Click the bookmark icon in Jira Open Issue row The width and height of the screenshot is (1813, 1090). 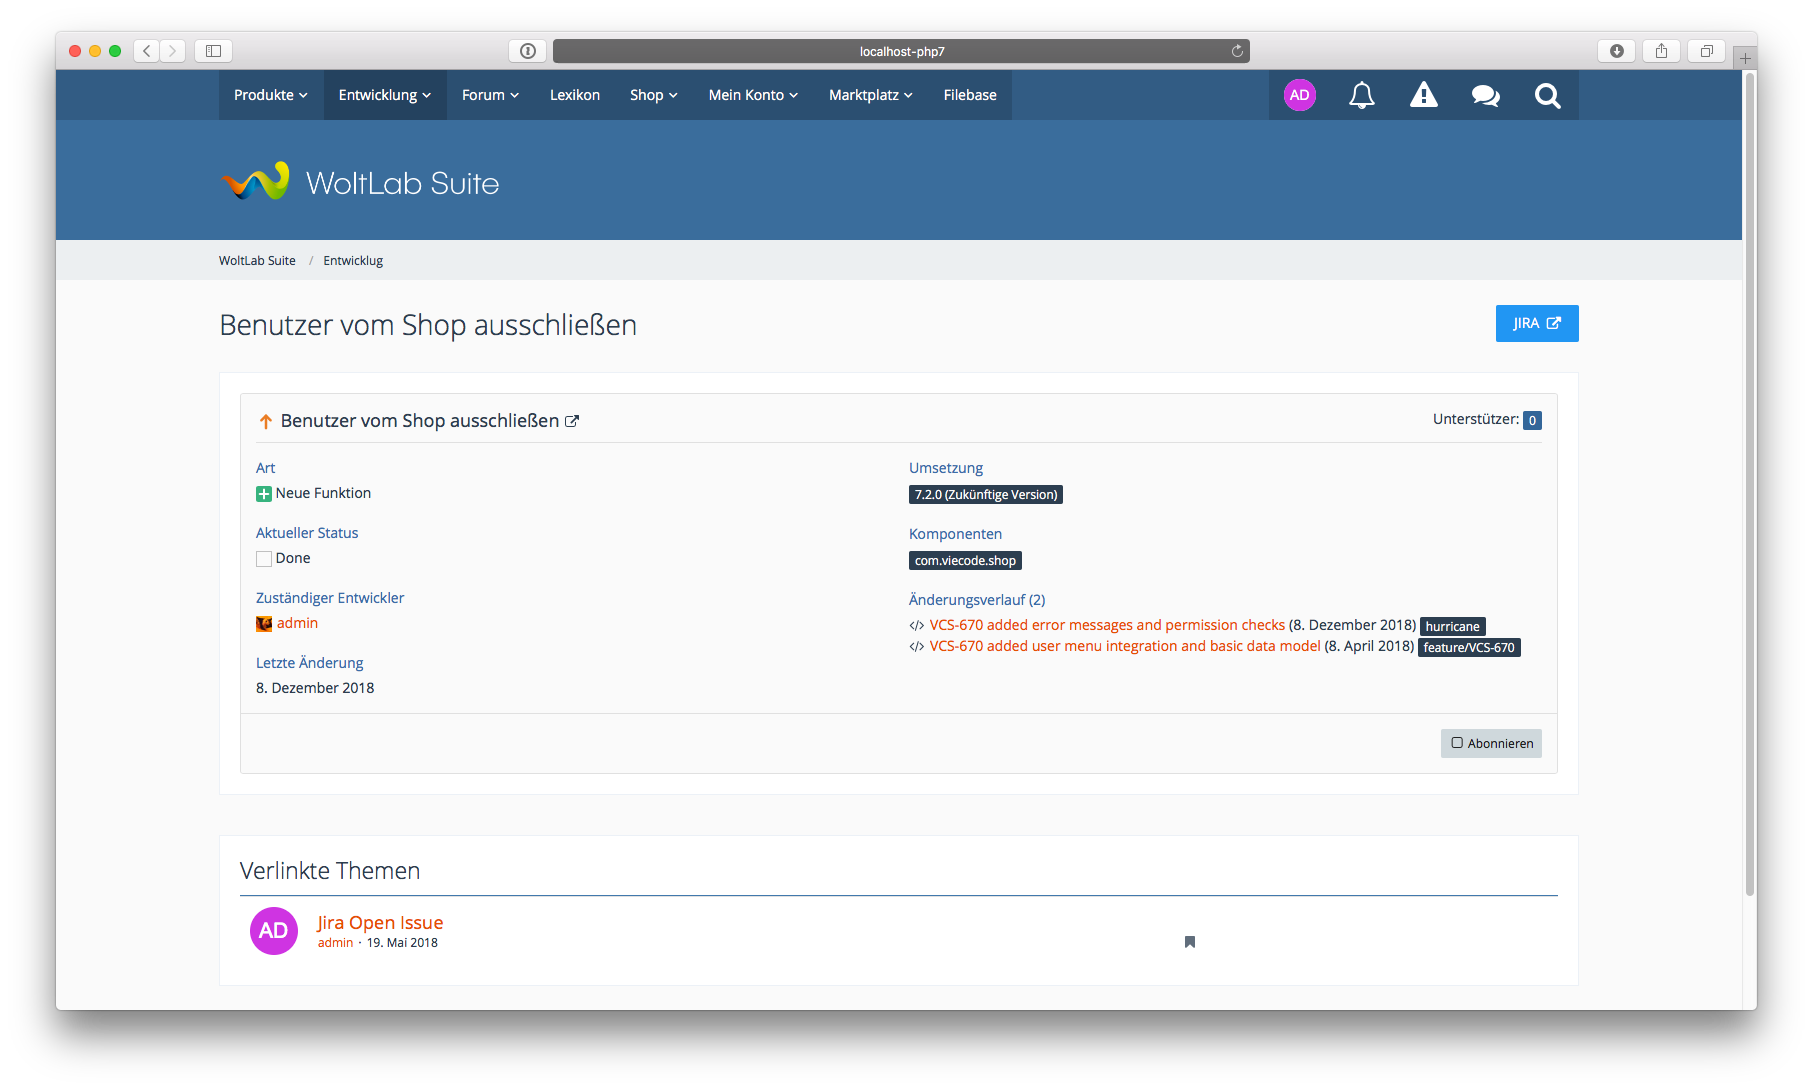pos(1190,942)
